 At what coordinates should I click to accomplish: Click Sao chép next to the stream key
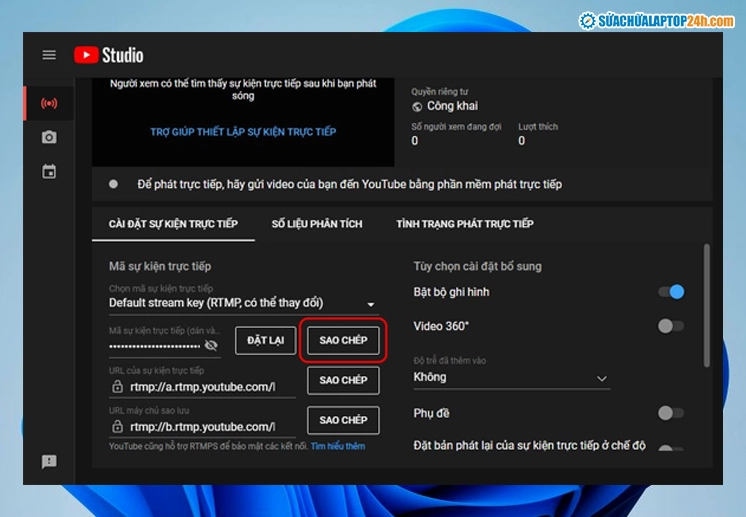tap(343, 340)
